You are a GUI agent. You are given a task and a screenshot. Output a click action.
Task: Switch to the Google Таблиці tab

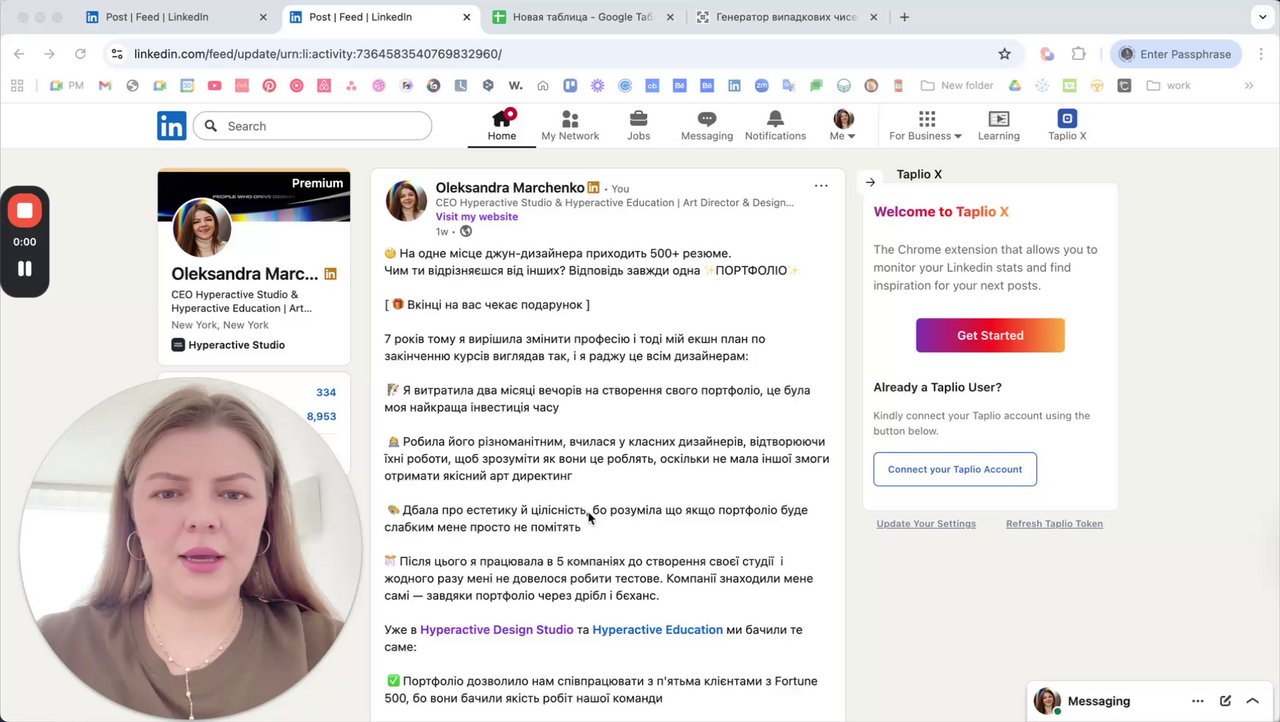coord(583,17)
